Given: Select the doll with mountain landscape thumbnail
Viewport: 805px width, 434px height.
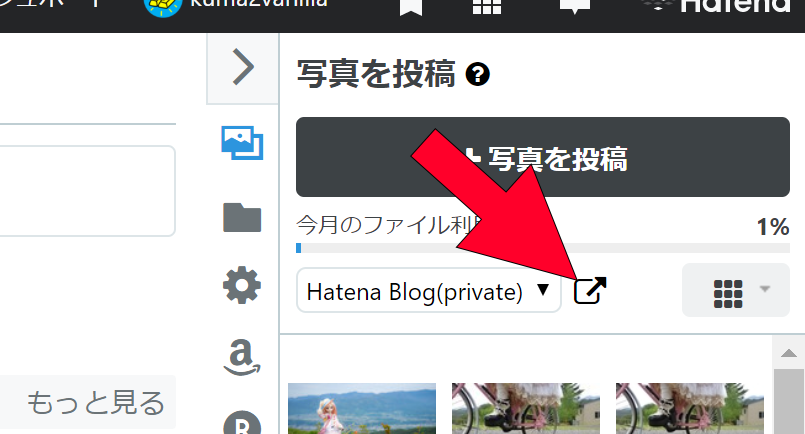Looking at the screenshot, I should click(362, 408).
